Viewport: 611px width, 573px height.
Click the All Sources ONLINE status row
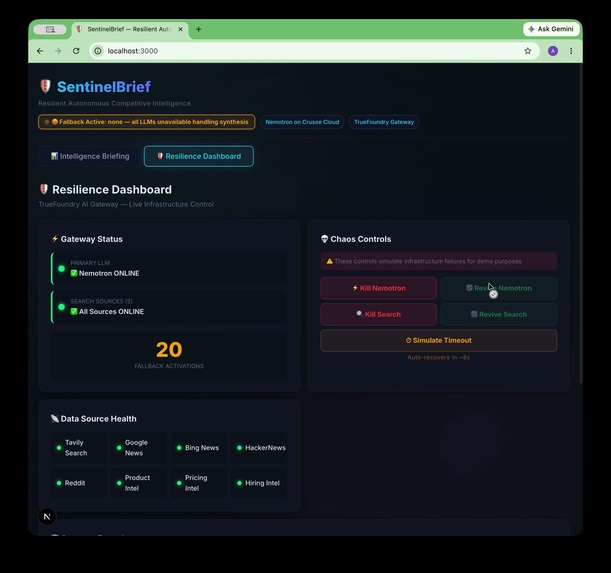coord(169,307)
